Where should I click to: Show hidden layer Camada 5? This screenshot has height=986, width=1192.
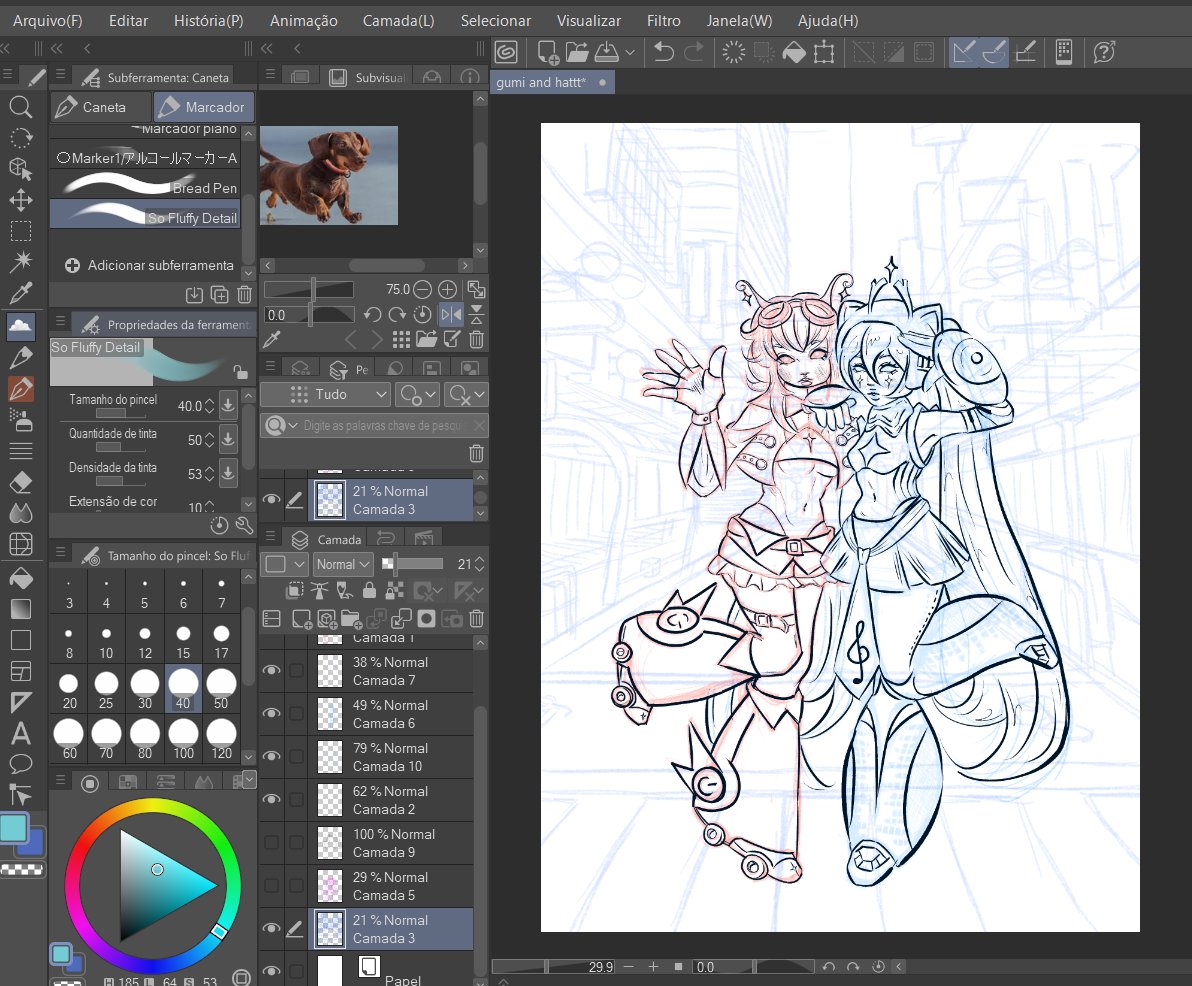tap(271, 886)
